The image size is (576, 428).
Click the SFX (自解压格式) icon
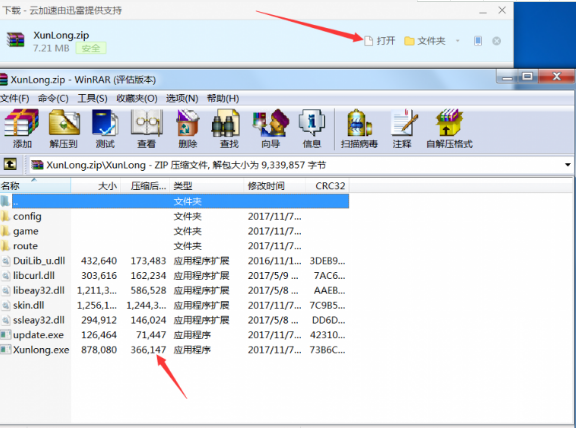[x=449, y=129]
